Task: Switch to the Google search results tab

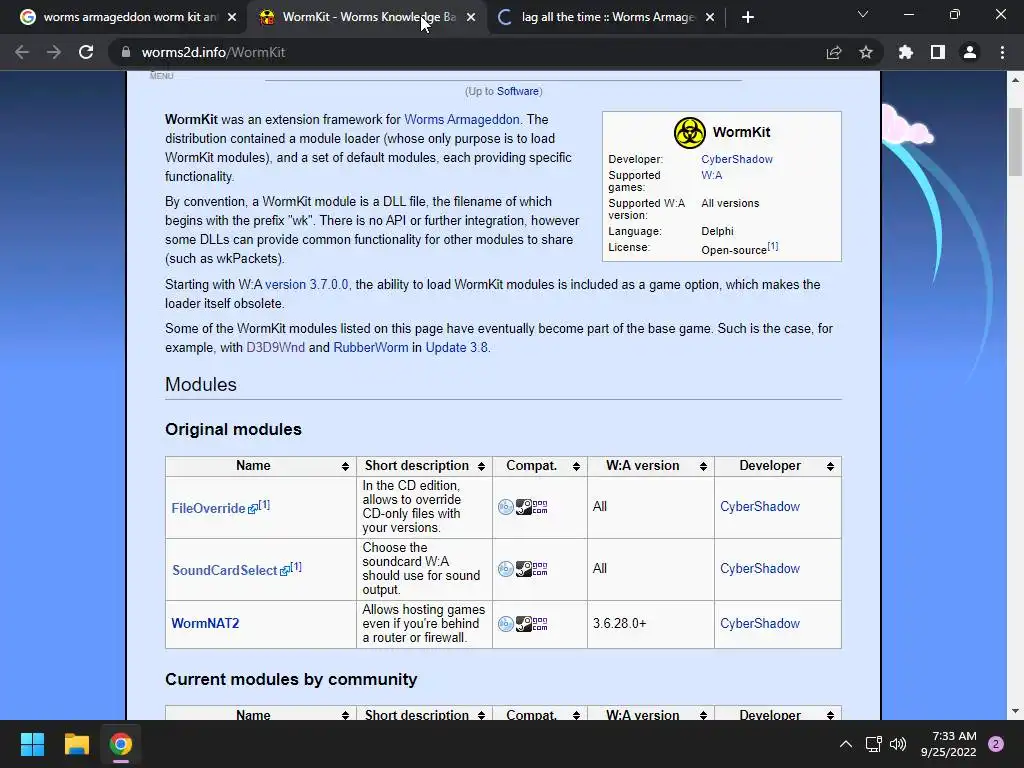Action: tap(128, 17)
